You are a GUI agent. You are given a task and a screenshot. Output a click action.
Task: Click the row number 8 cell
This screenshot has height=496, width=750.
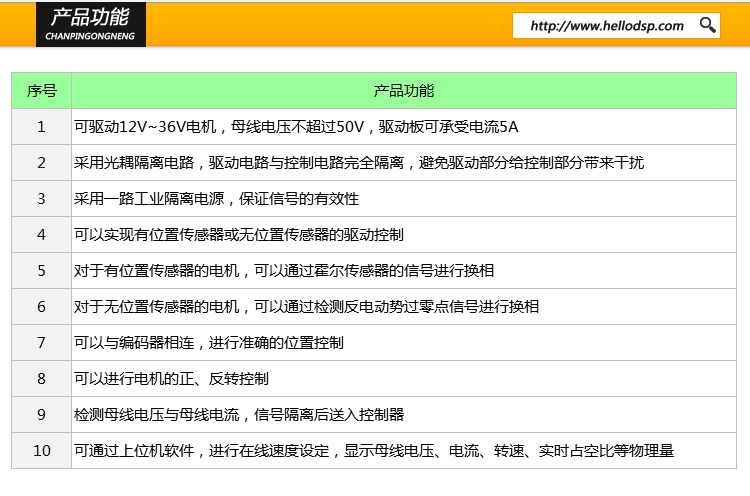click(x=42, y=379)
